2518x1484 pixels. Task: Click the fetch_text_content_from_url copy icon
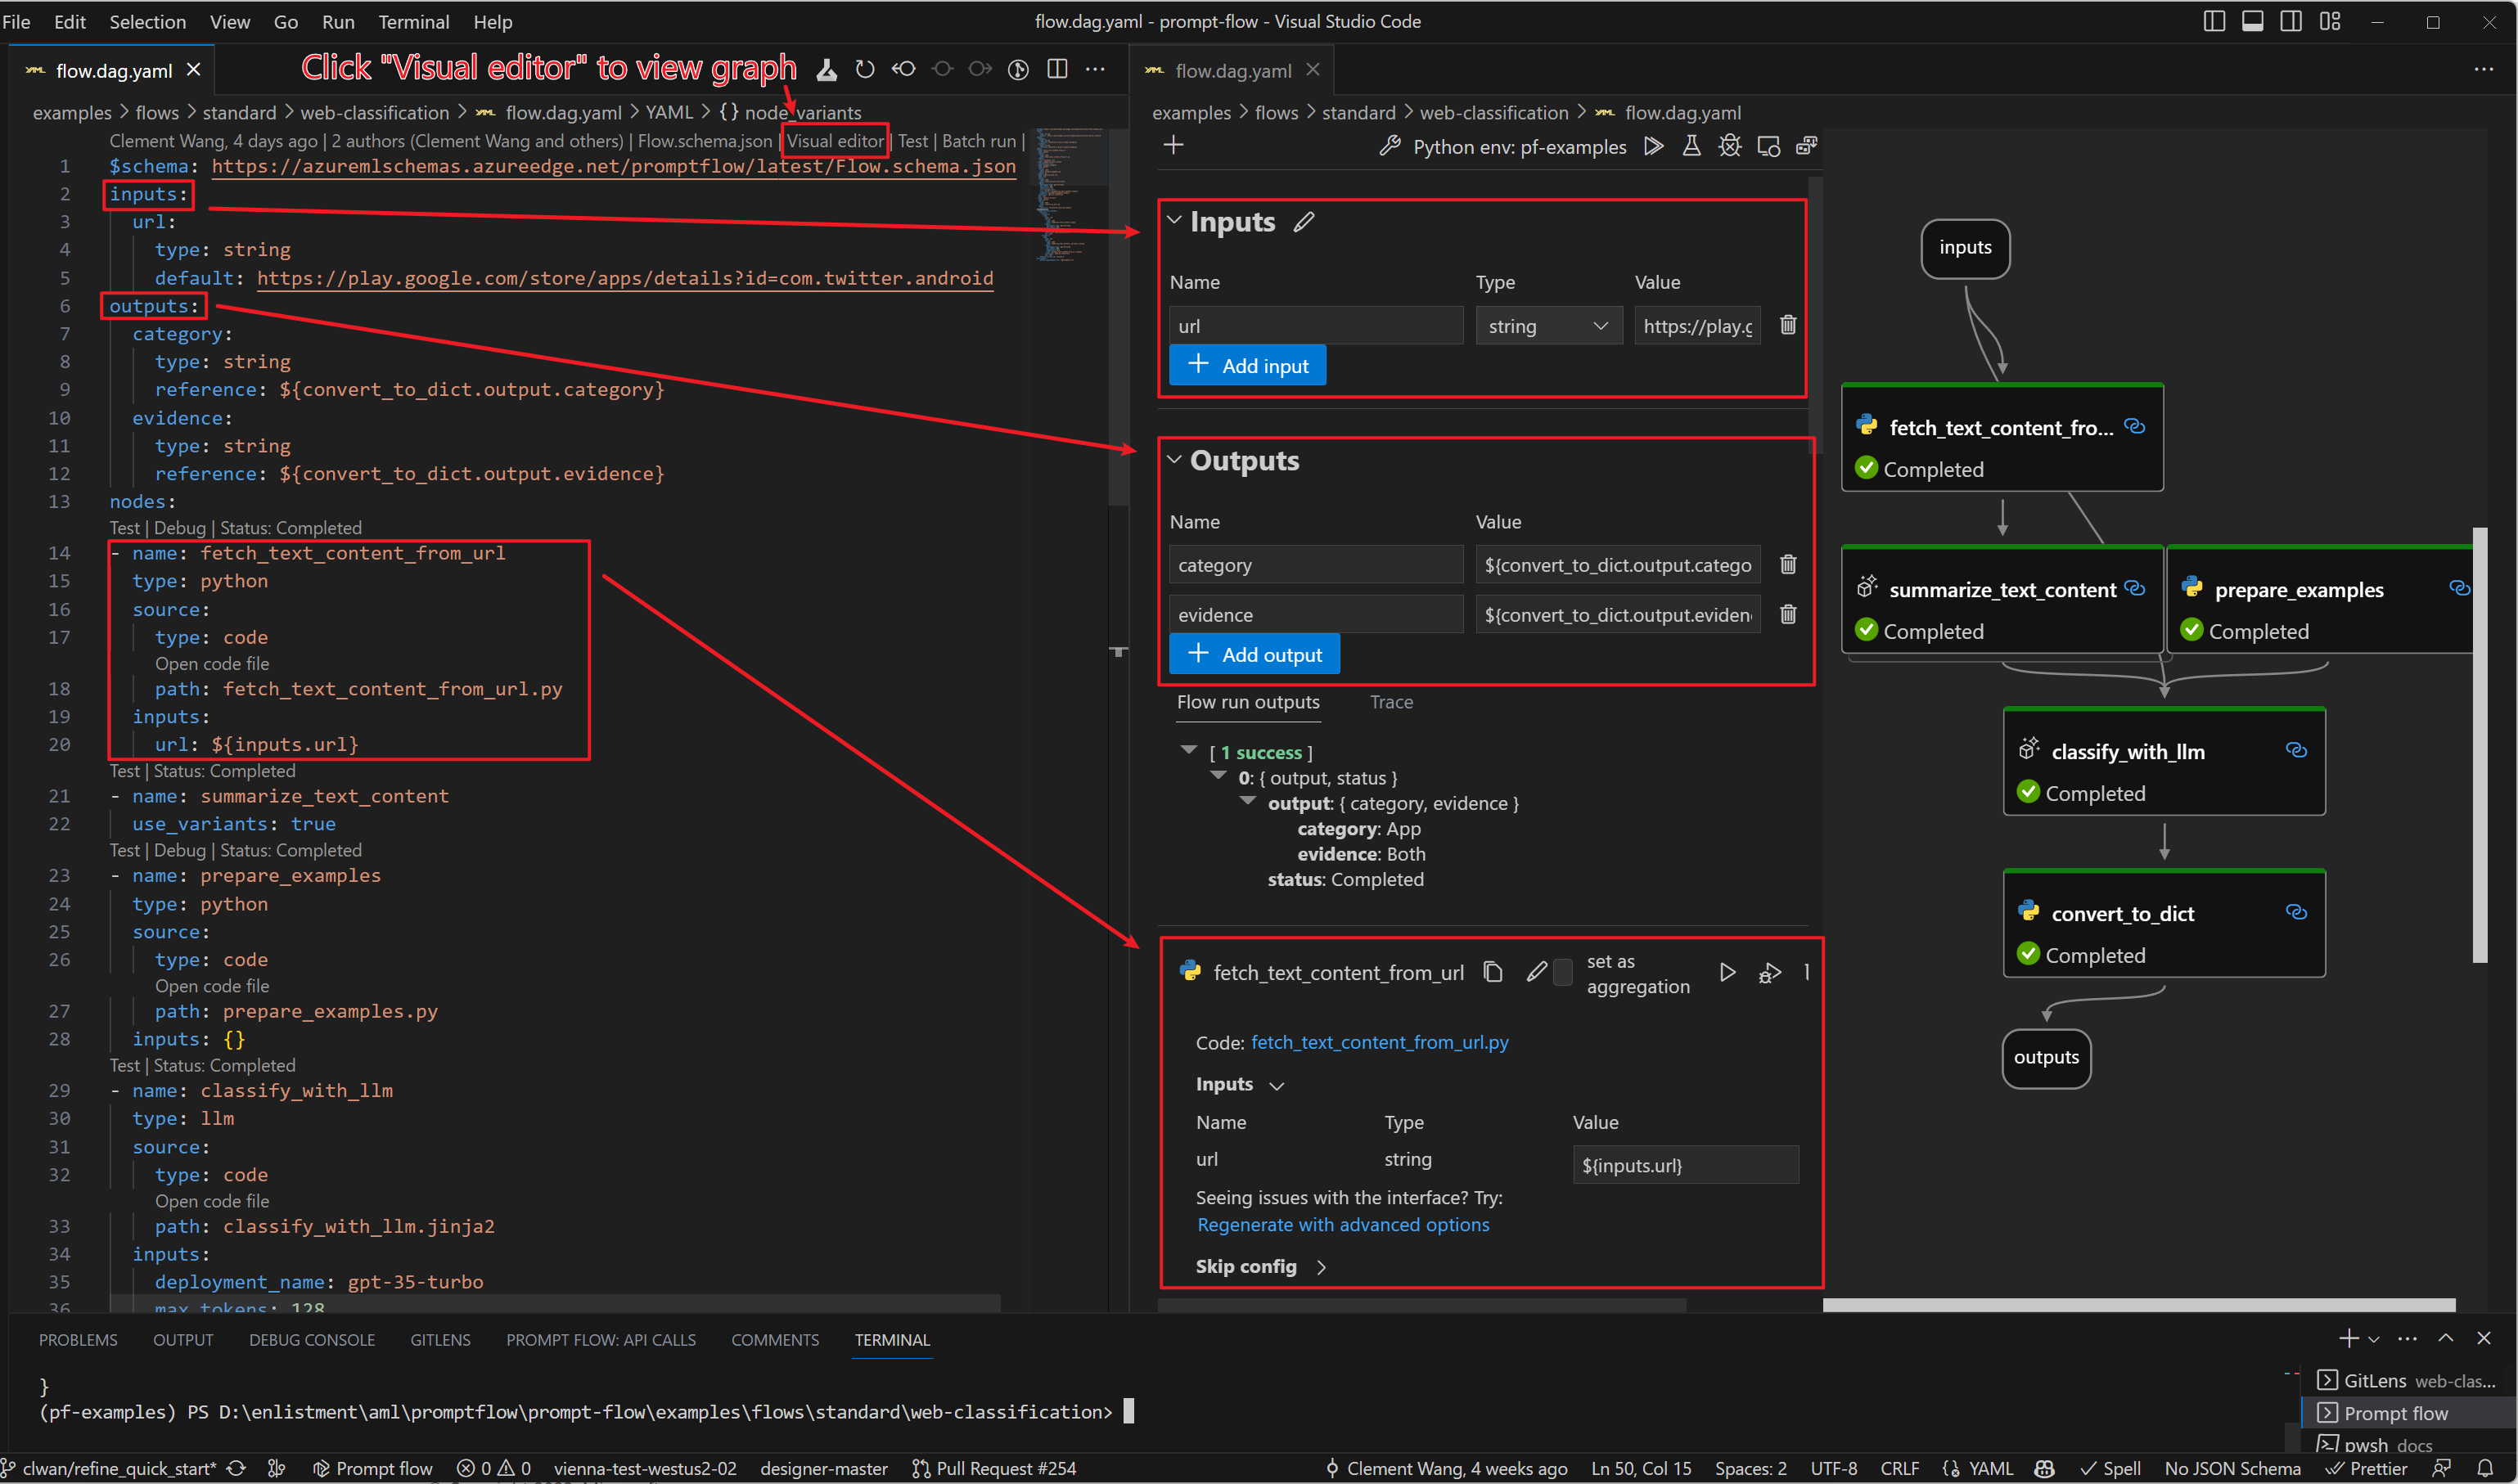coord(1489,974)
